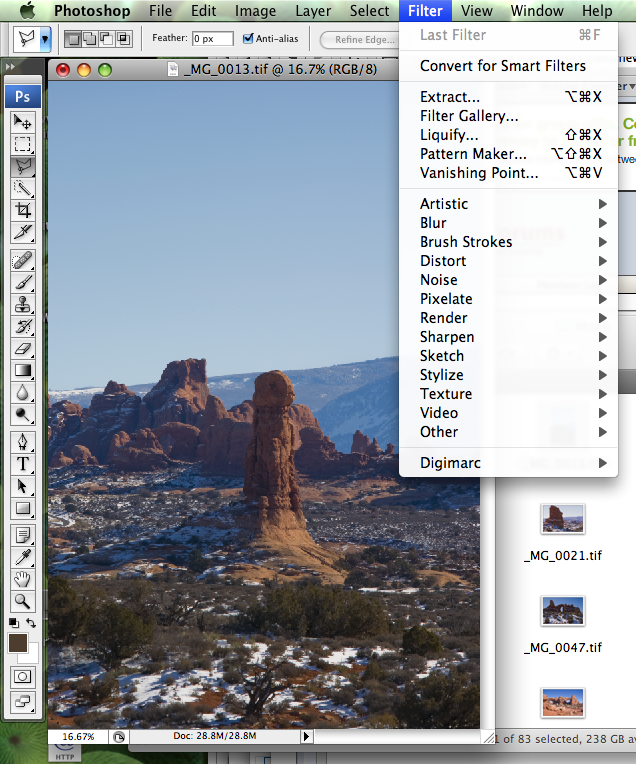The width and height of the screenshot is (636, 764).
Task: Select the Move tool
Action: tap(22, 122)
